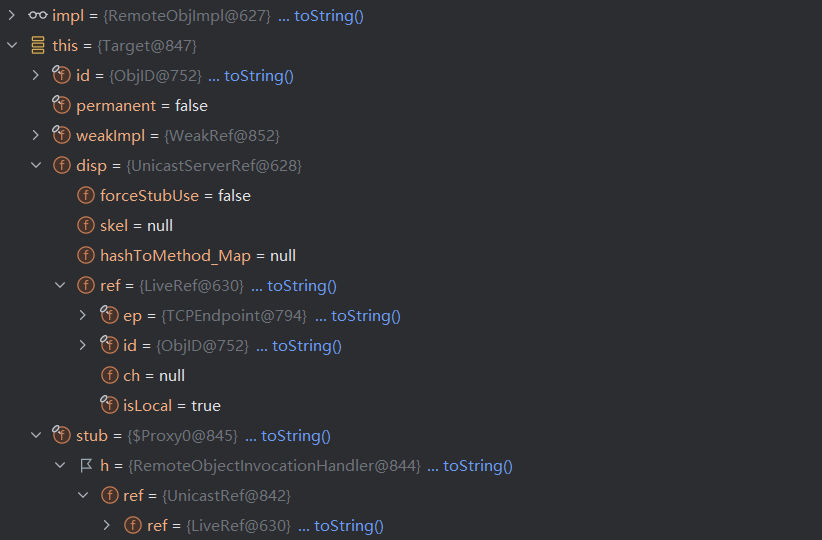This screenshot has height=540, width=822.
Task: Collapse the stub $Proxy0 node
Action: click(36, 436)
